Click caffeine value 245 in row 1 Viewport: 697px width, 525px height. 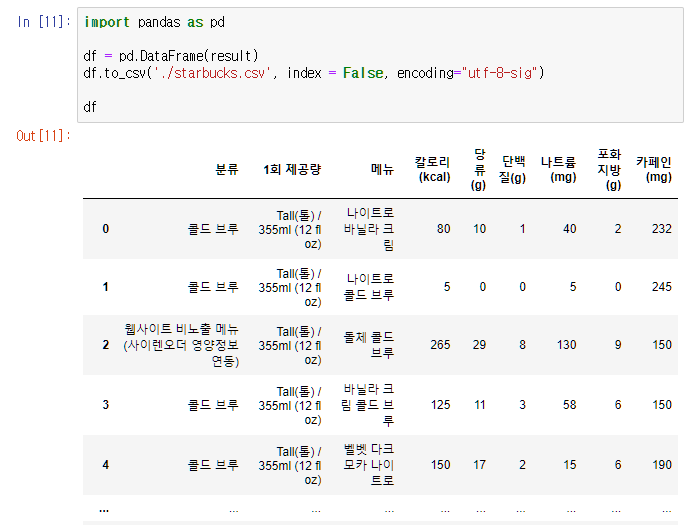pyautogui.click(x=662, y=287)
